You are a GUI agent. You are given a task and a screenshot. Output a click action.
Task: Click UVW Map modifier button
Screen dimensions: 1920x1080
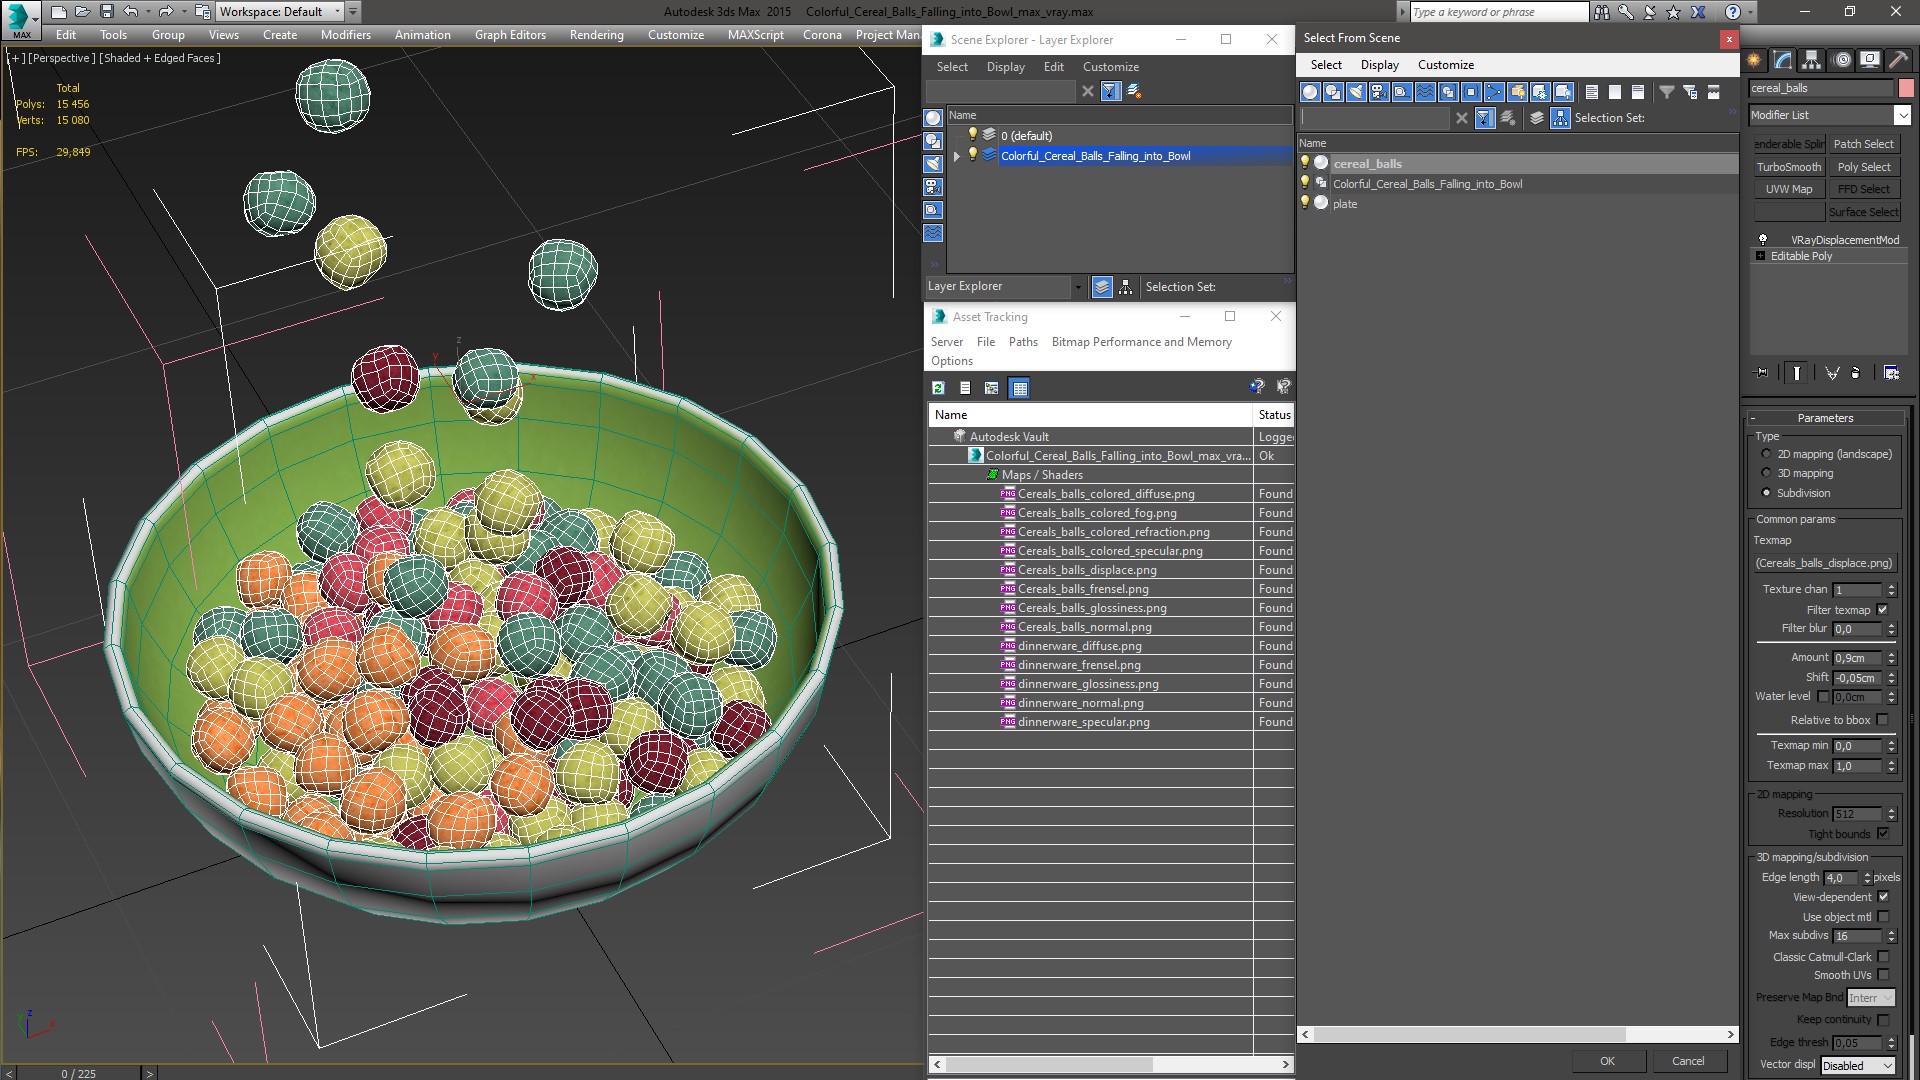point(1789,189)
